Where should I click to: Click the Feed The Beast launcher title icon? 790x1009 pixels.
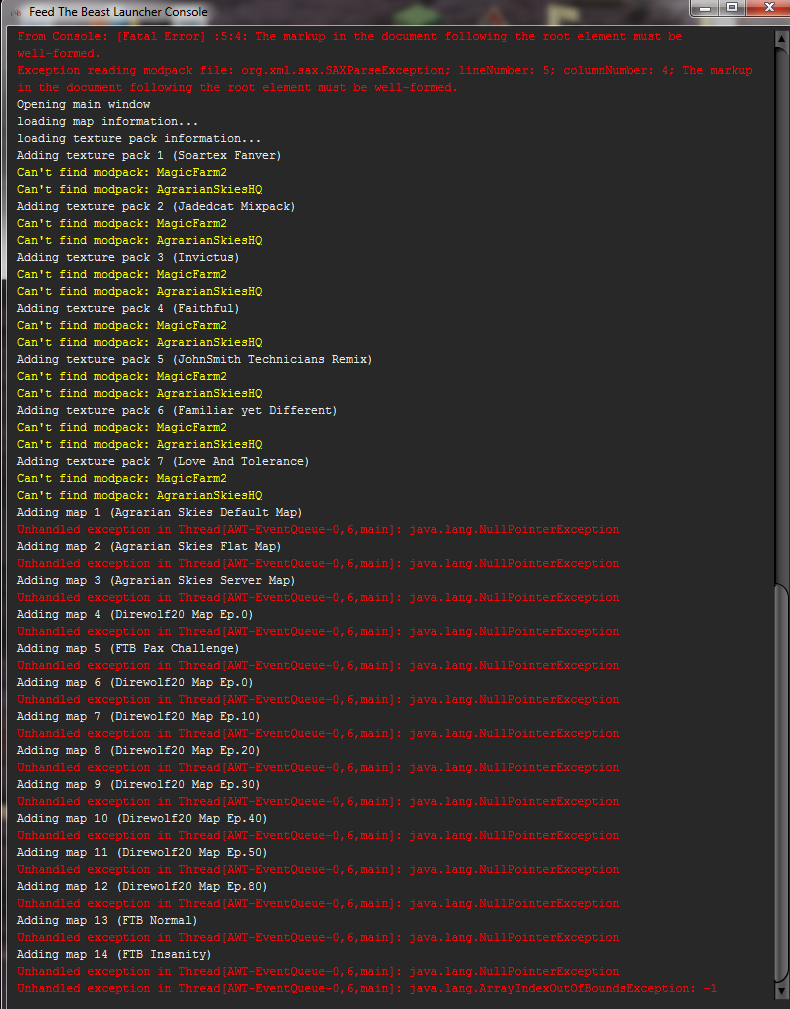point(15,12)
